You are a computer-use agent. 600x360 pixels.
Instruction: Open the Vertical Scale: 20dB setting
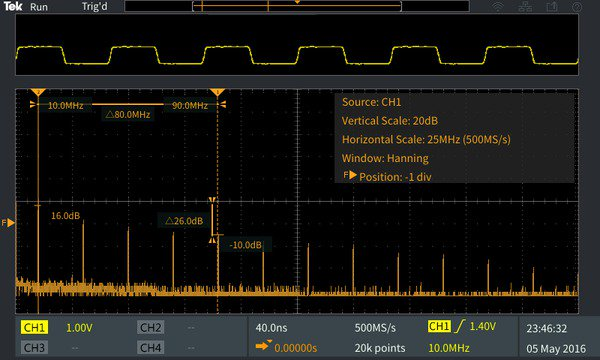tap(390, 121)
